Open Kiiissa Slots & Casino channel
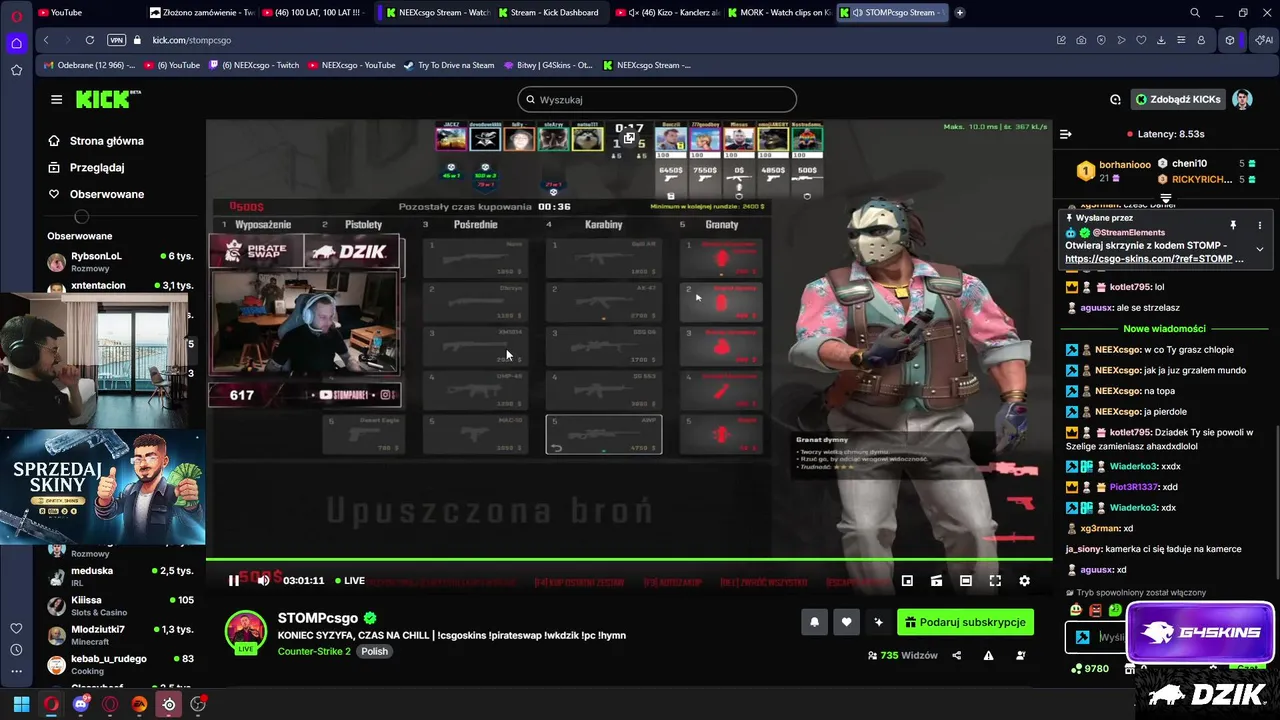Image resolution: width=1280 pixels, height=720 pixels. (x=120, y=606)
